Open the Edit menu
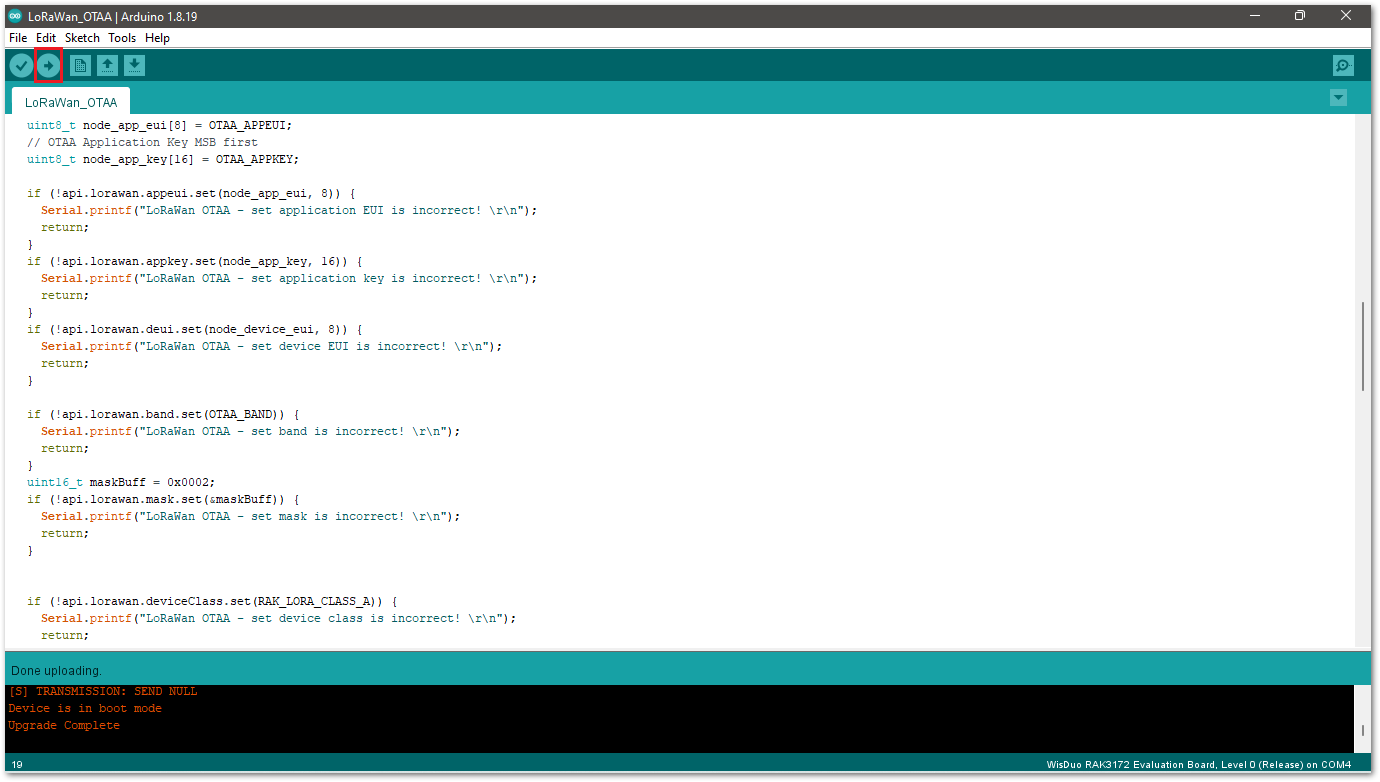 46,38
